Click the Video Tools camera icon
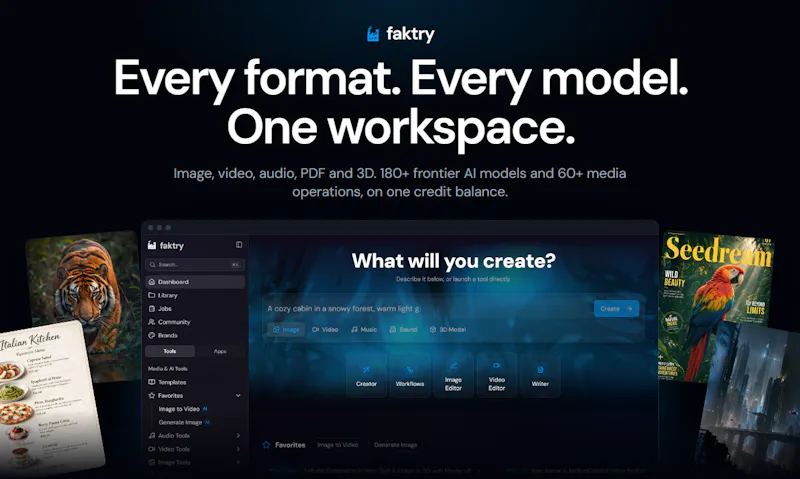This screenshot has height=479, width=800. pos(152,449)
